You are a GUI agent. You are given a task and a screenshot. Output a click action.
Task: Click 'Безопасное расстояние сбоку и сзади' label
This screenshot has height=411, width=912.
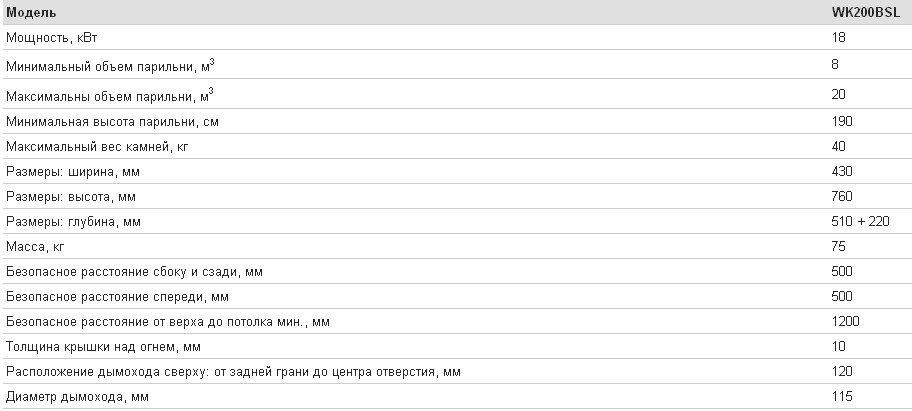pyautogui.click(x=134, y=272)
